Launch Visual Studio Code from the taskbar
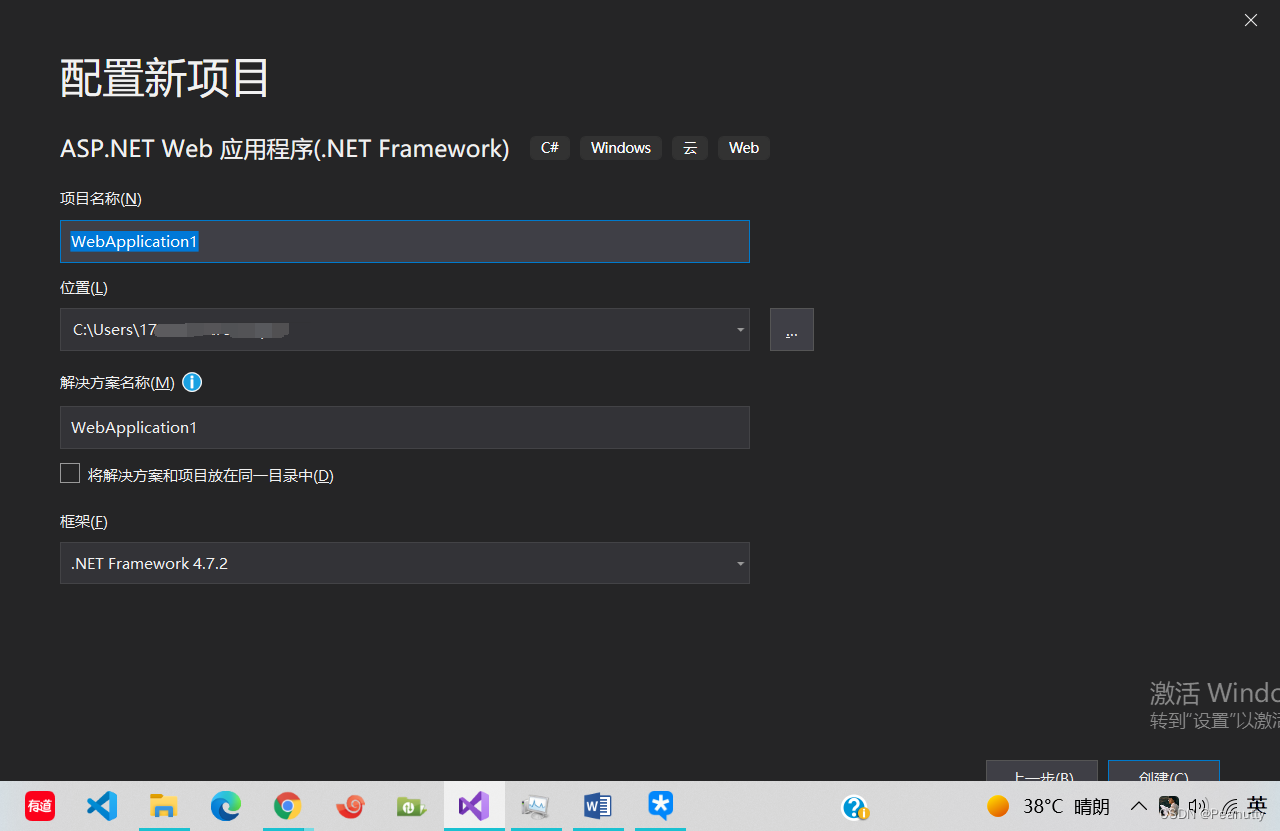This screenshot has height=831, width=1280. pyautogui.click(x=101, y=806)
